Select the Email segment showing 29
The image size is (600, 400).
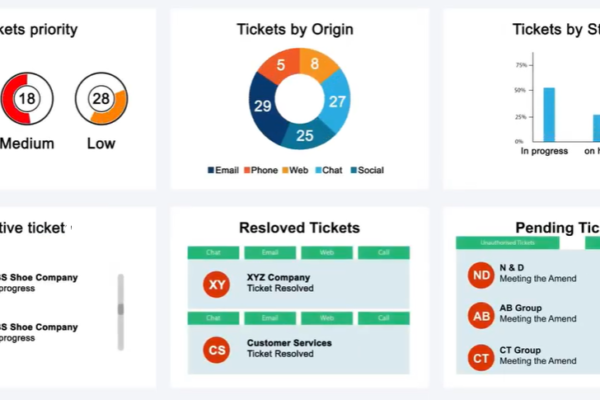pyautogui.click(x=264, y=107)
